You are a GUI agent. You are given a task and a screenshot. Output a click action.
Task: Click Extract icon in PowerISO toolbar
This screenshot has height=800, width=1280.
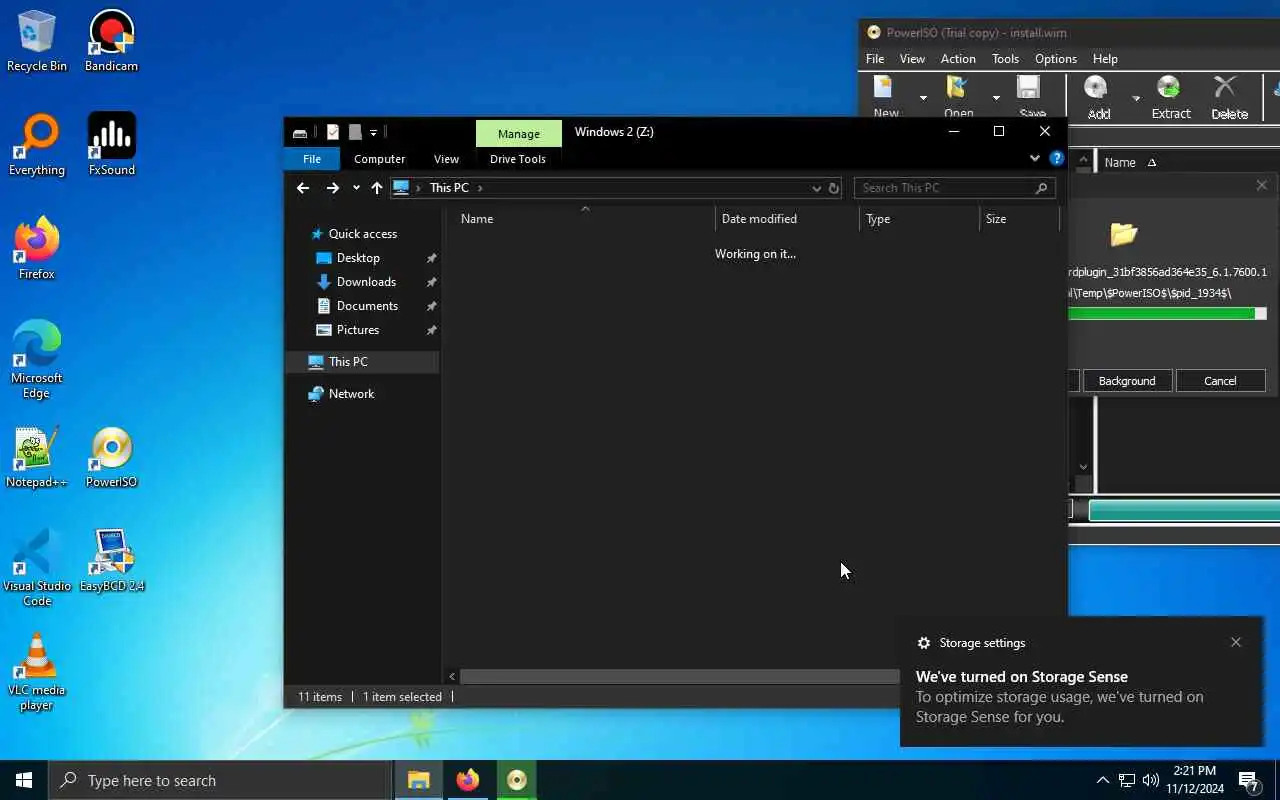point(1170,97)
